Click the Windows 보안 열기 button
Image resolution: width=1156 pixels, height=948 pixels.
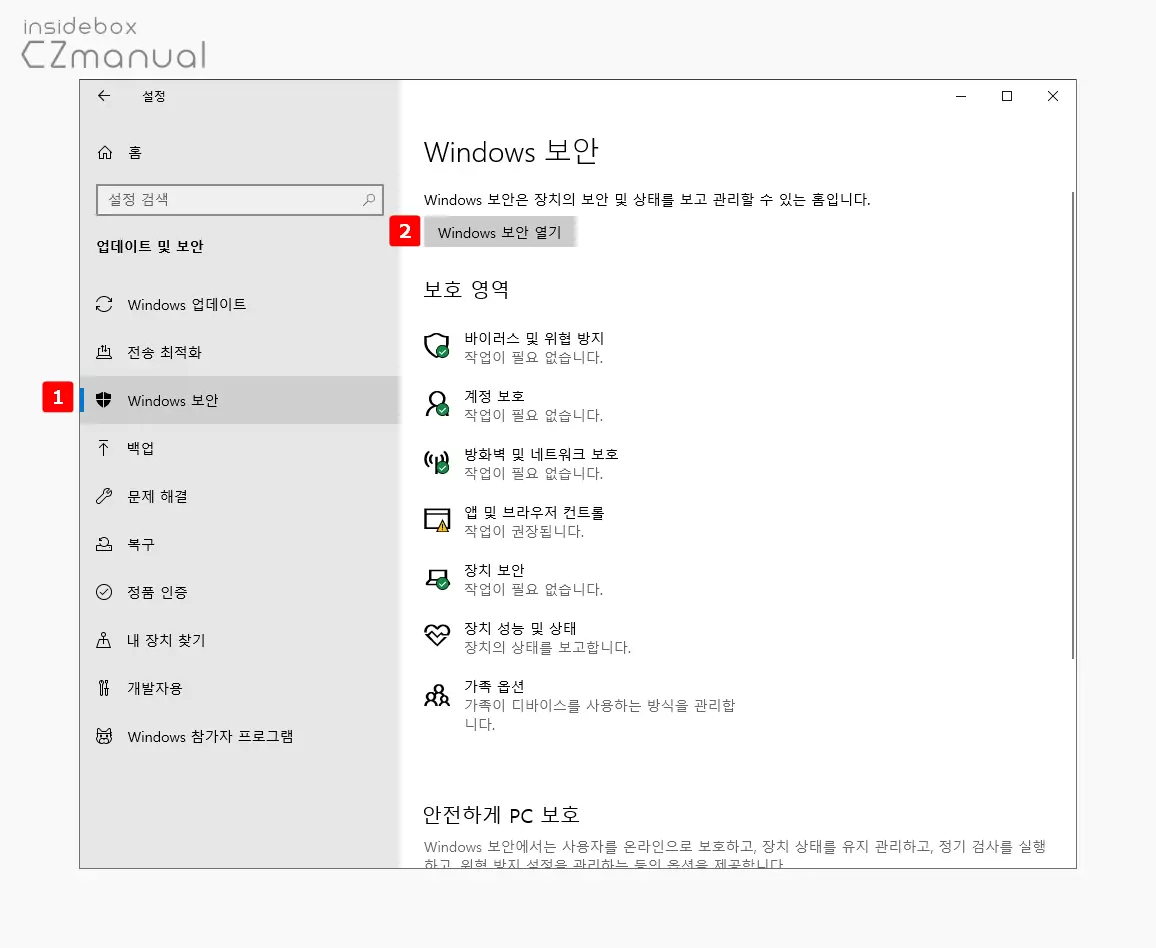coord(499,232)
